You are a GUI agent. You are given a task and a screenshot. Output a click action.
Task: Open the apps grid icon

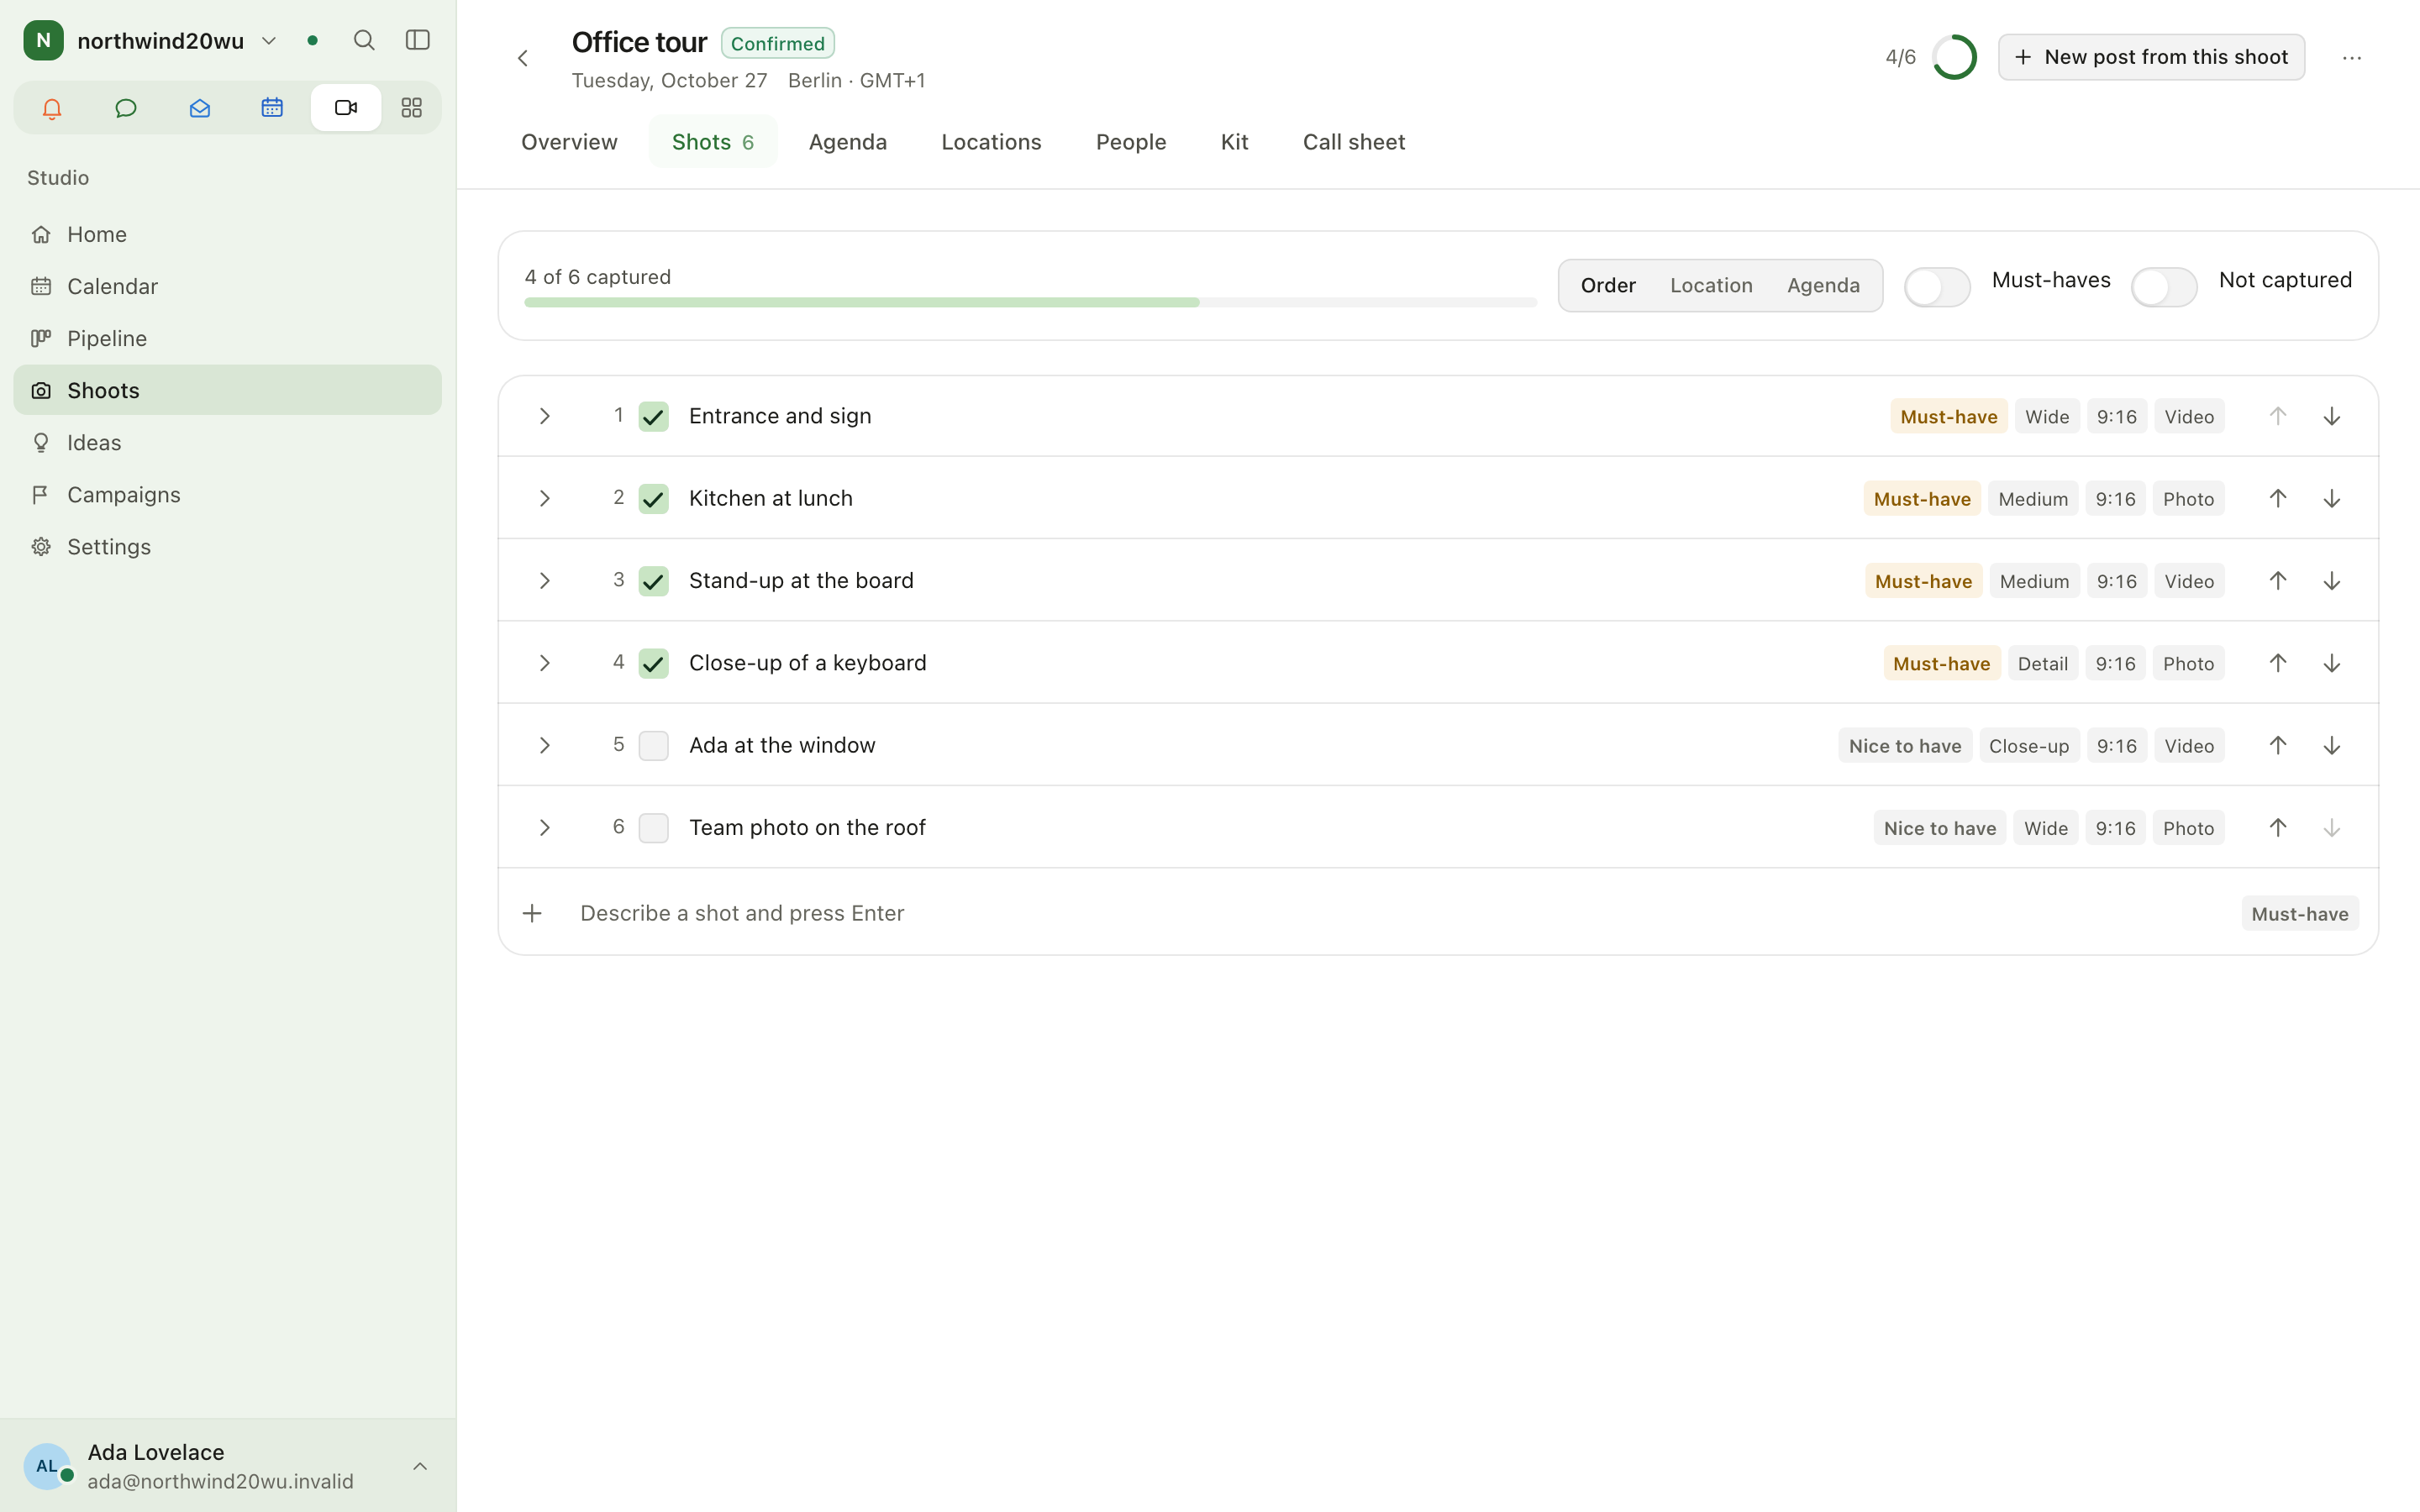tap(412, 108)
